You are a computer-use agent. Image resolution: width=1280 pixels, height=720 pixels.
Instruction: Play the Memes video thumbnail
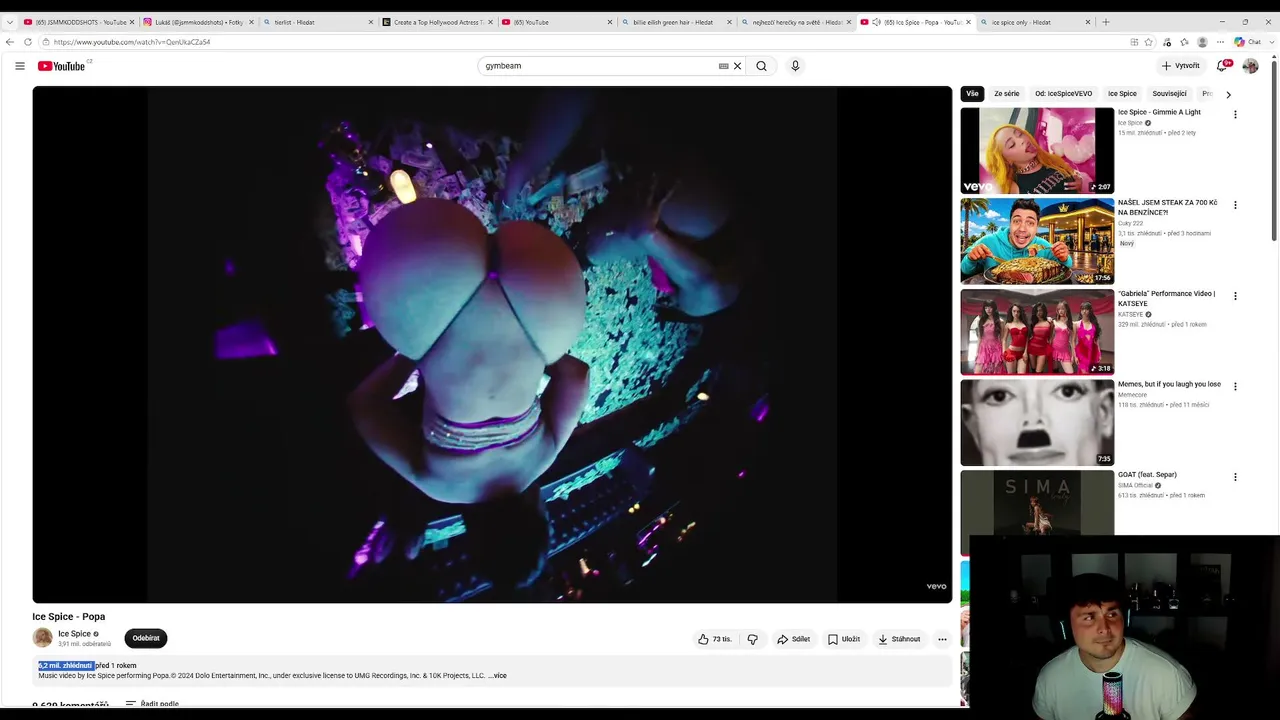[1037, 422]
